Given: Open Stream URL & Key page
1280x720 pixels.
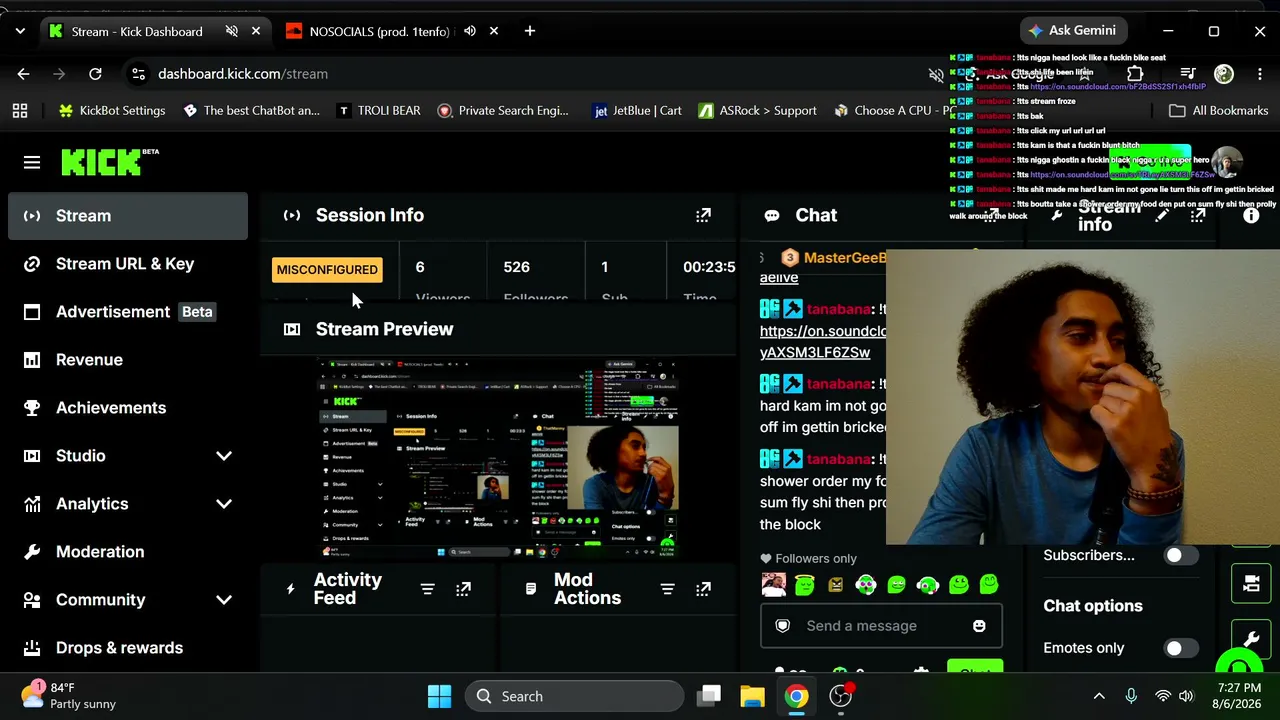Looking at the screenshot, I should 128,264.
